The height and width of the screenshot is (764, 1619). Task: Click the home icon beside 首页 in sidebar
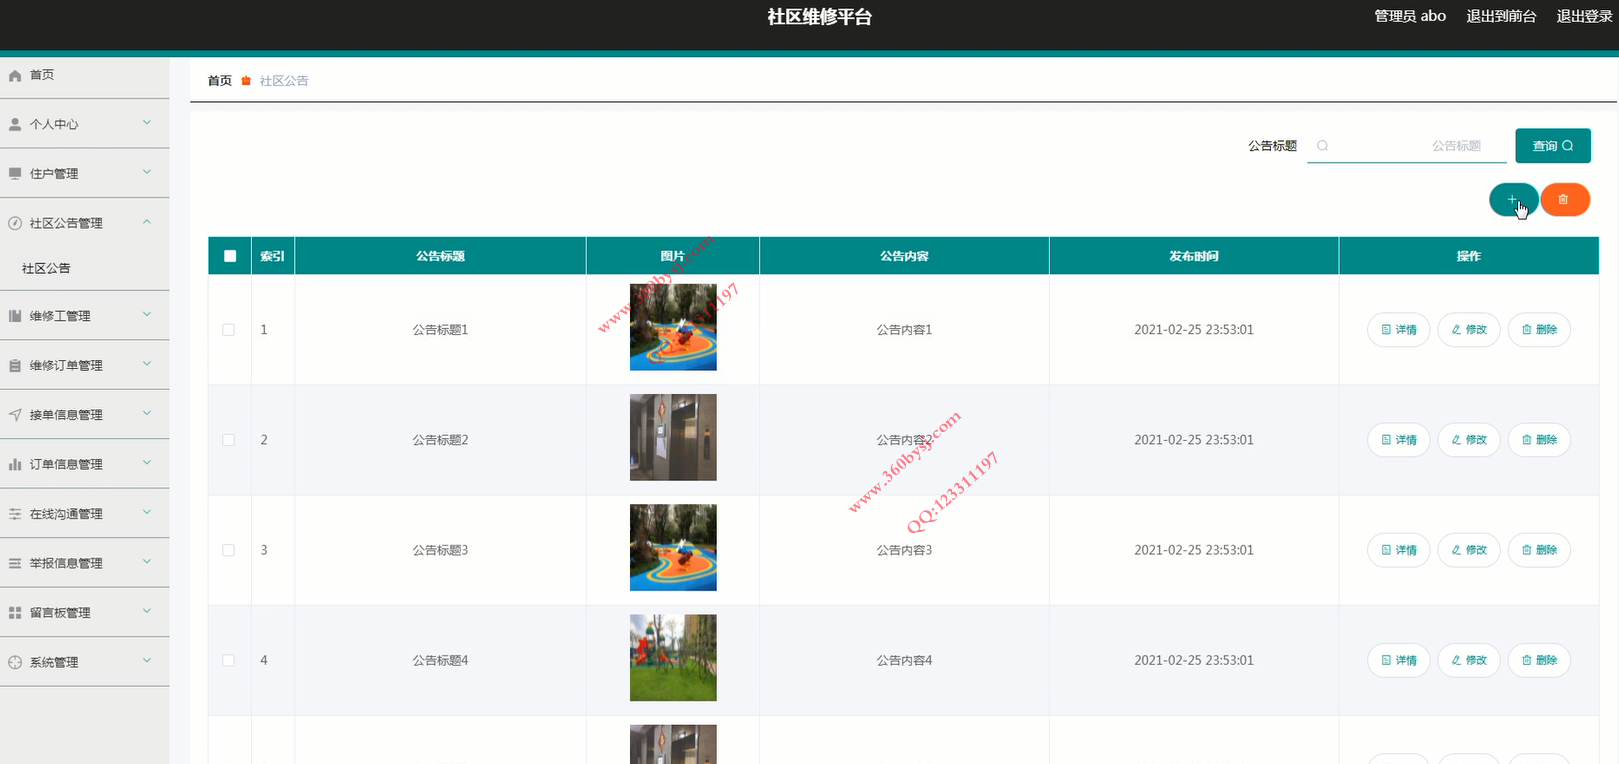click(x=15, y=75)
